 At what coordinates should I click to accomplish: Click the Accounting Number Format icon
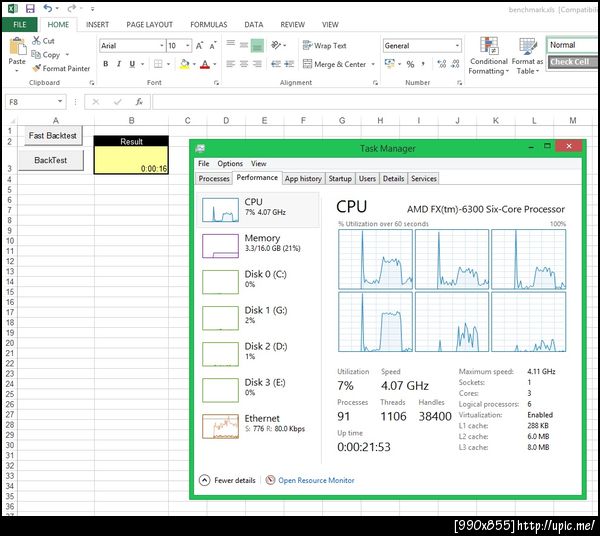coord(390,64)
